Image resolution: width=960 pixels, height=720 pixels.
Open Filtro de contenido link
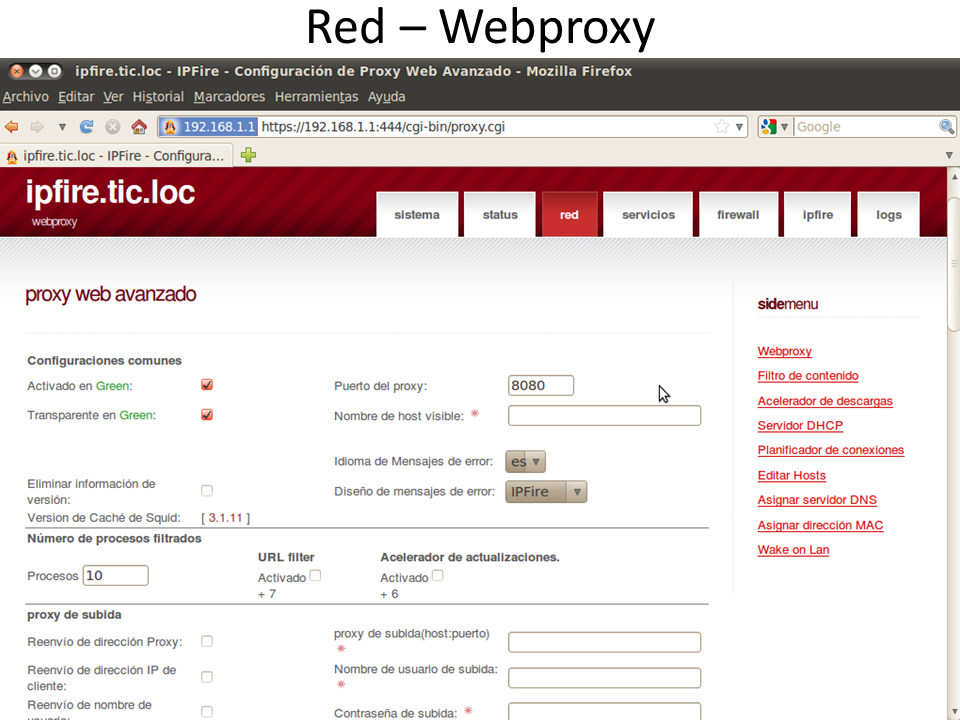(807, 376)
